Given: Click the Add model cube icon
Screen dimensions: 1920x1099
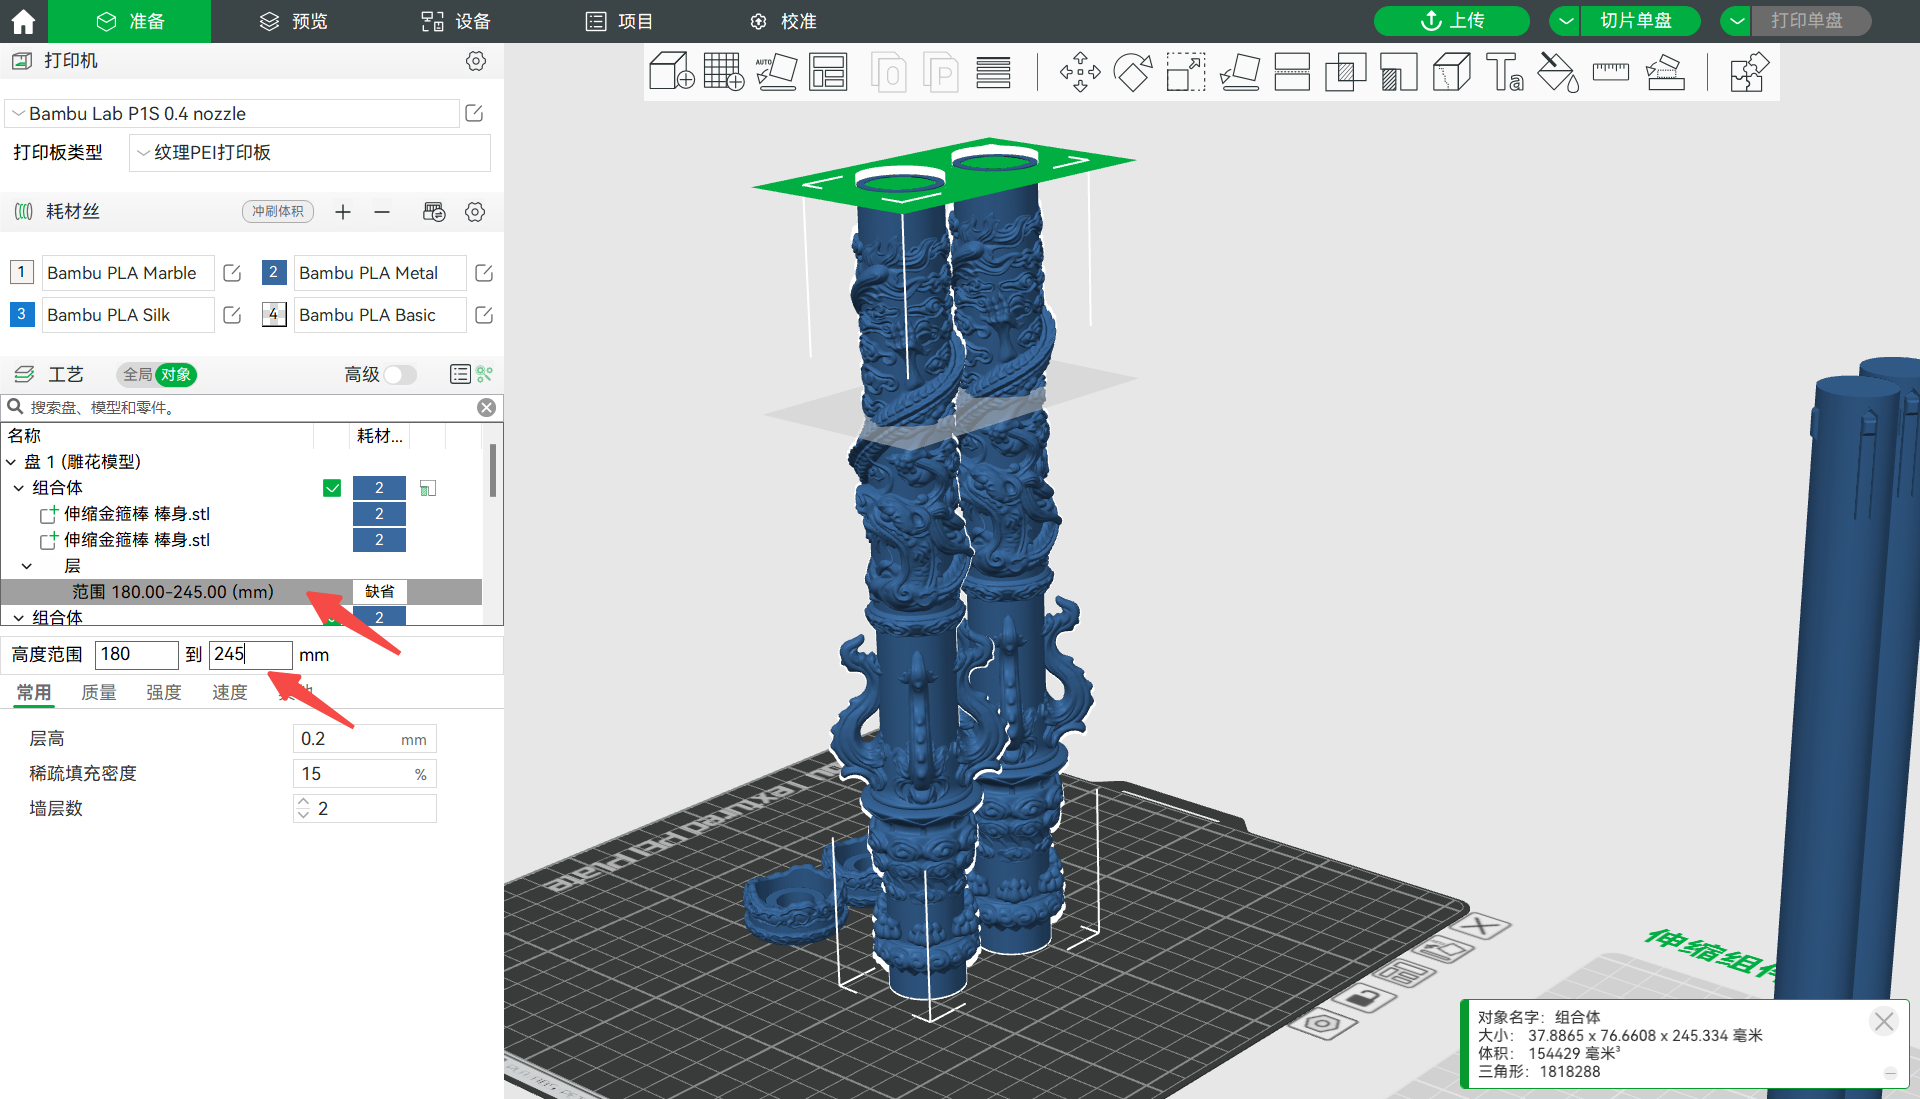Looking at the screenshot, I should tap(671, 72).
